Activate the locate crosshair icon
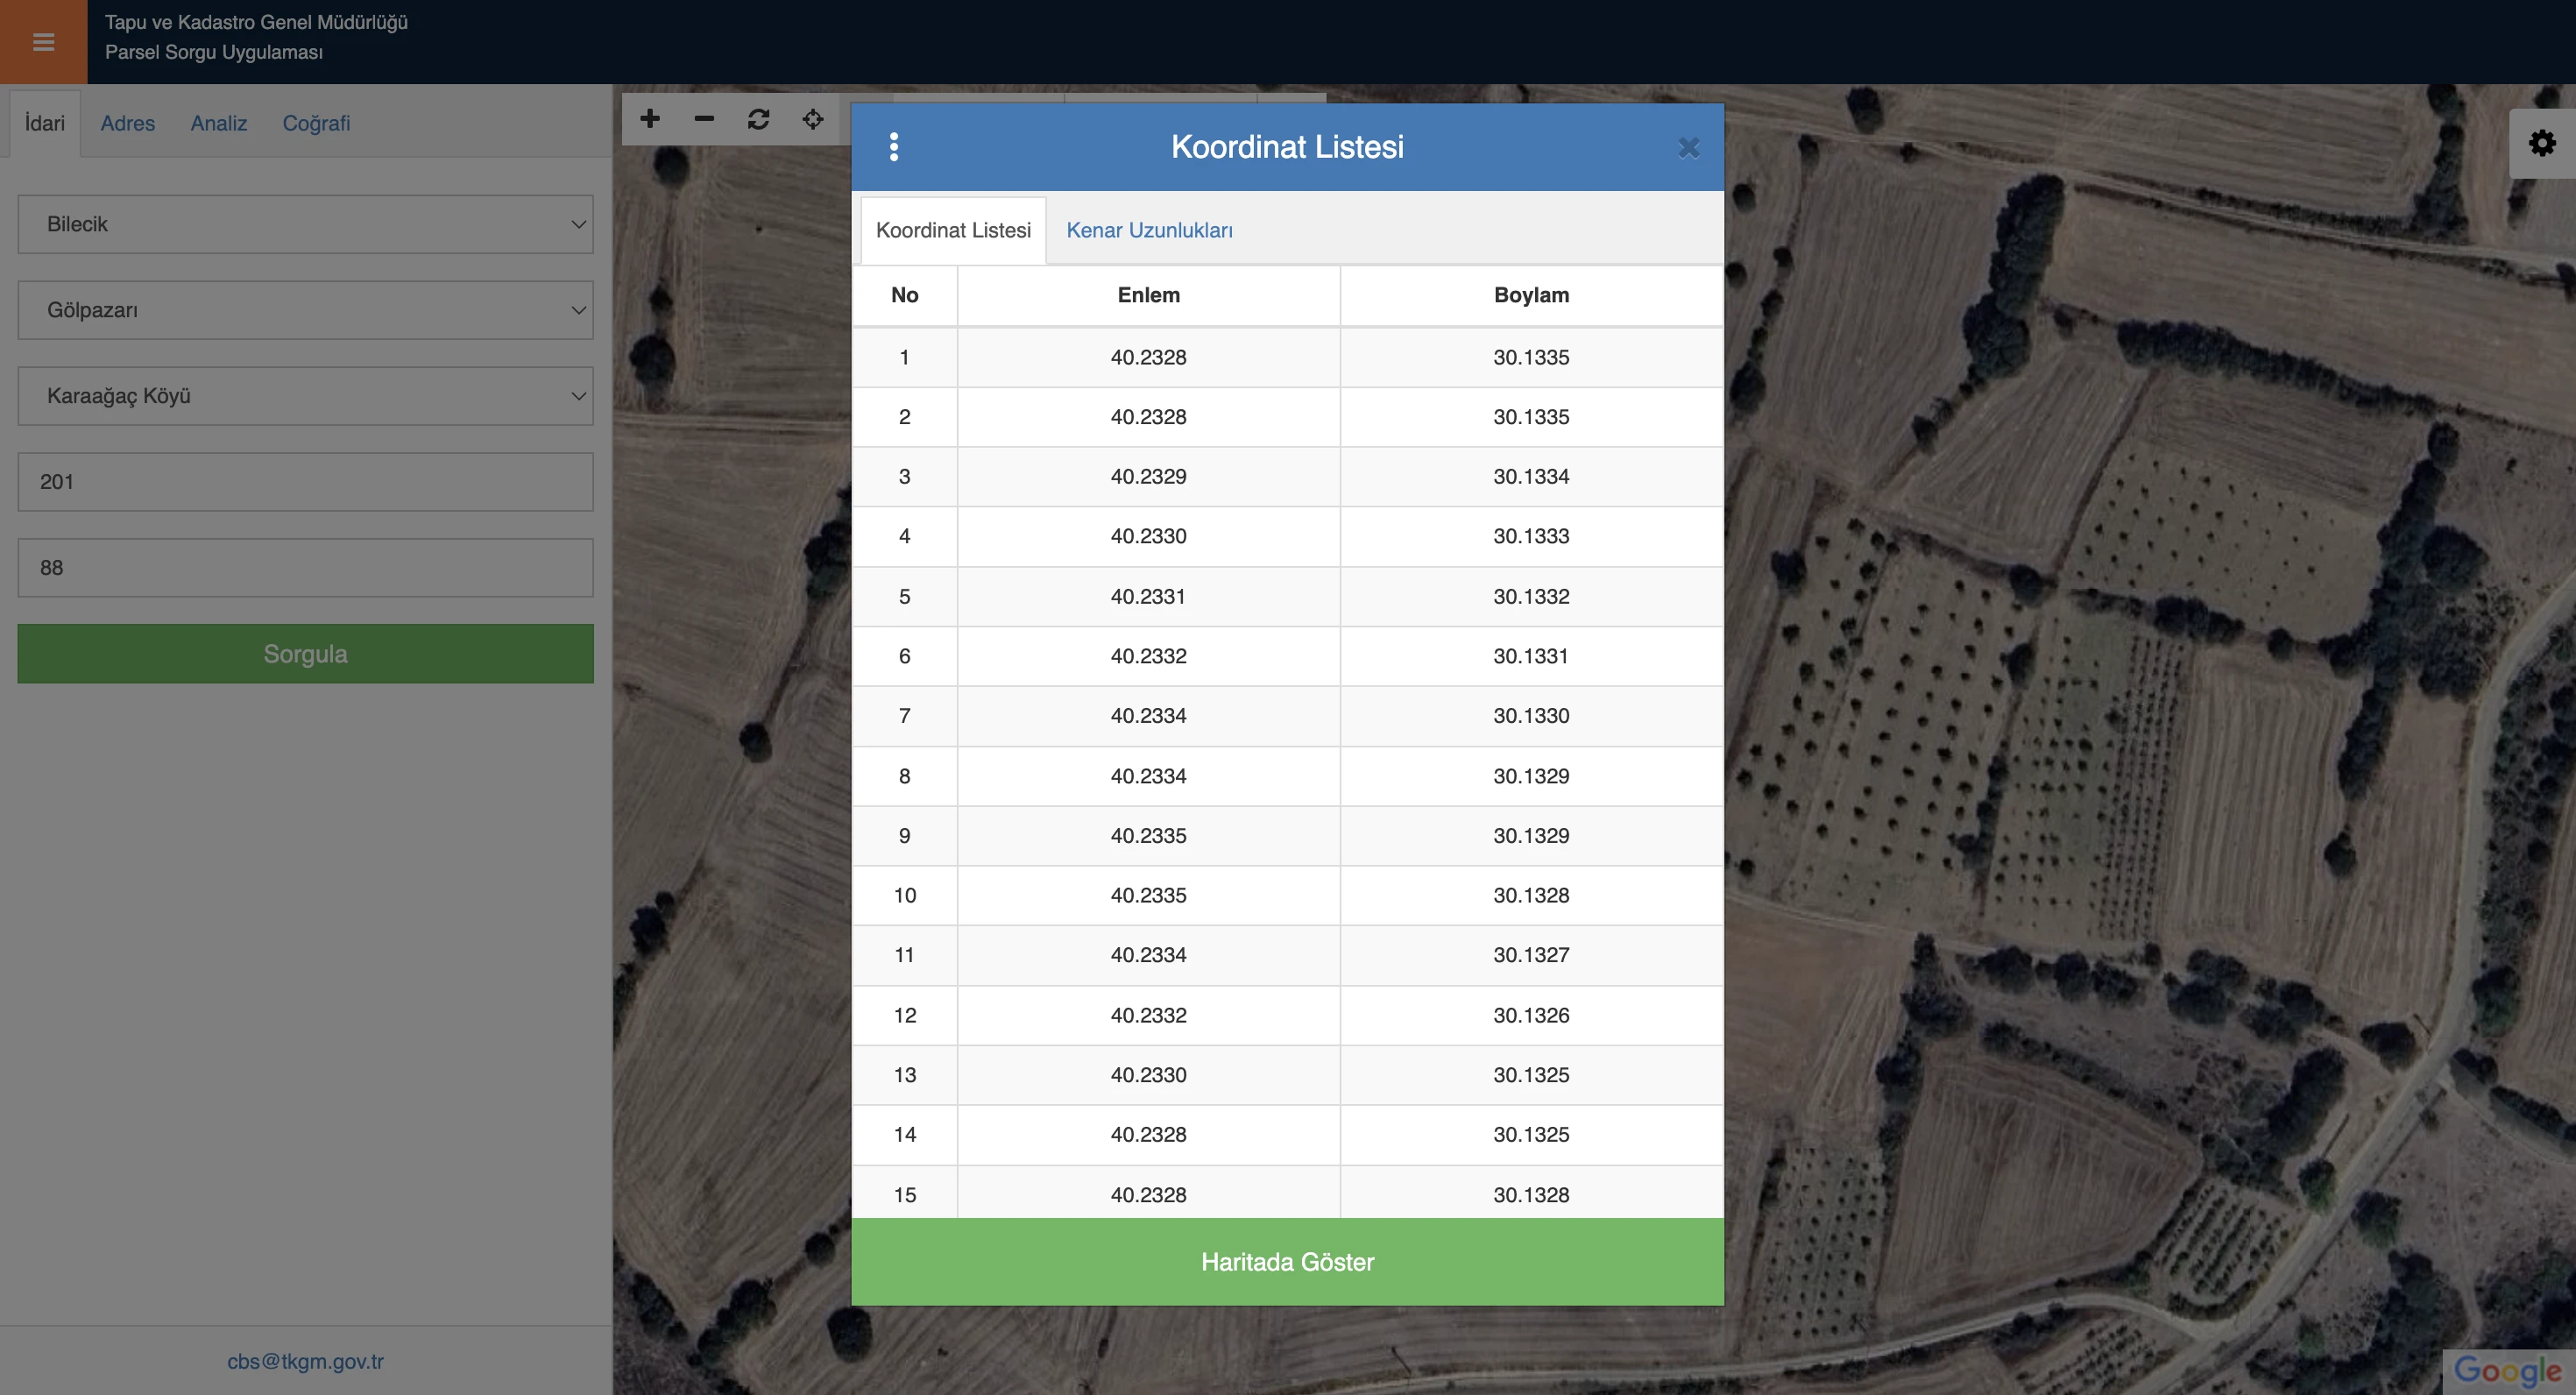The height and width of the screenshot is (1395, 2576). coord(813,119)
